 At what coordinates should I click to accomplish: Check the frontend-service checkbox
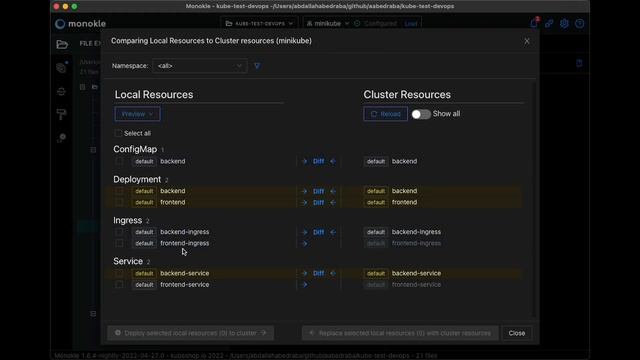point(119,284)
